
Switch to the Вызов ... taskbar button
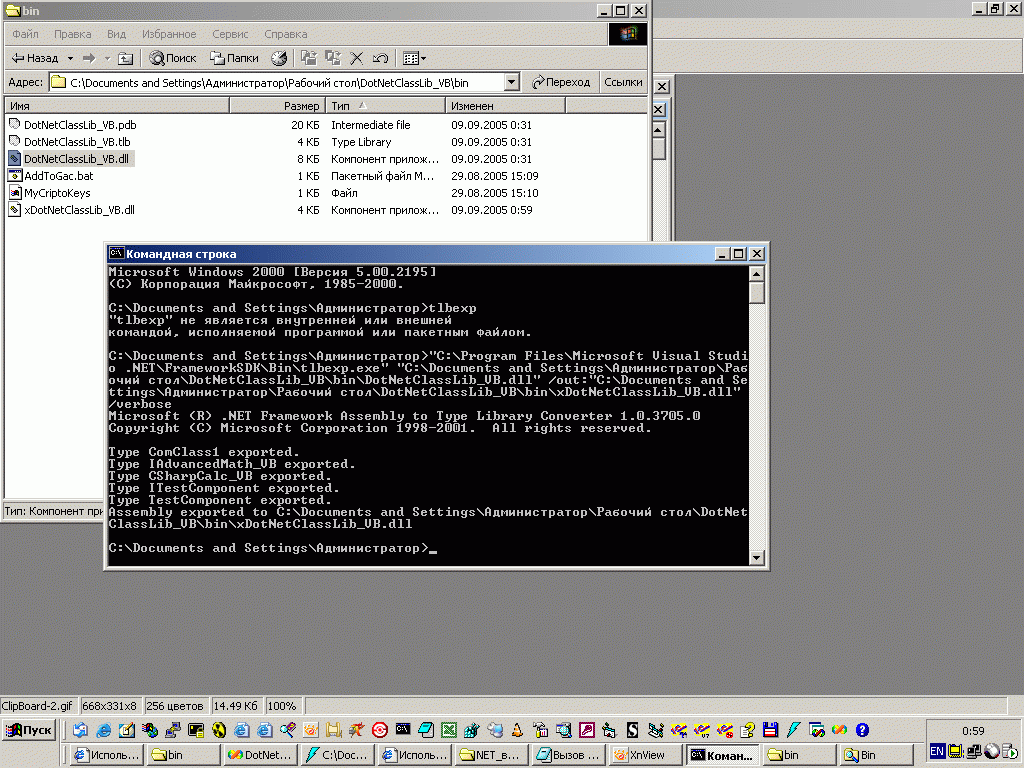point(569,755)
